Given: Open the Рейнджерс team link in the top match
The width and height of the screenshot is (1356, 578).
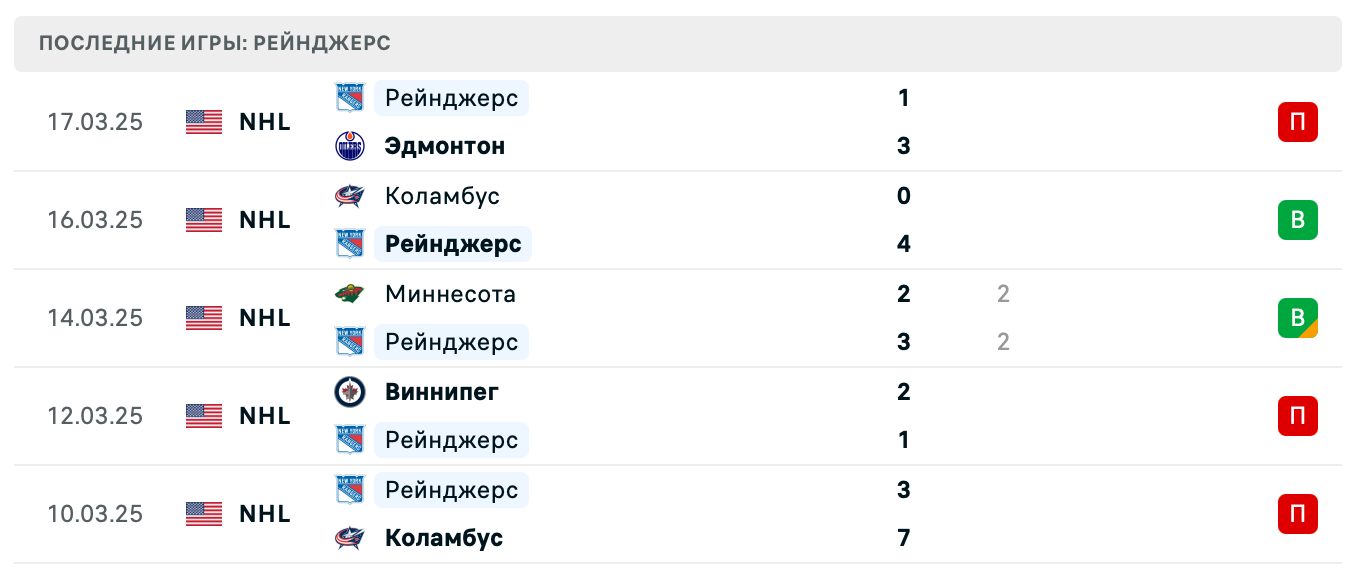Looking at the screenshot, I should point(450,97).
